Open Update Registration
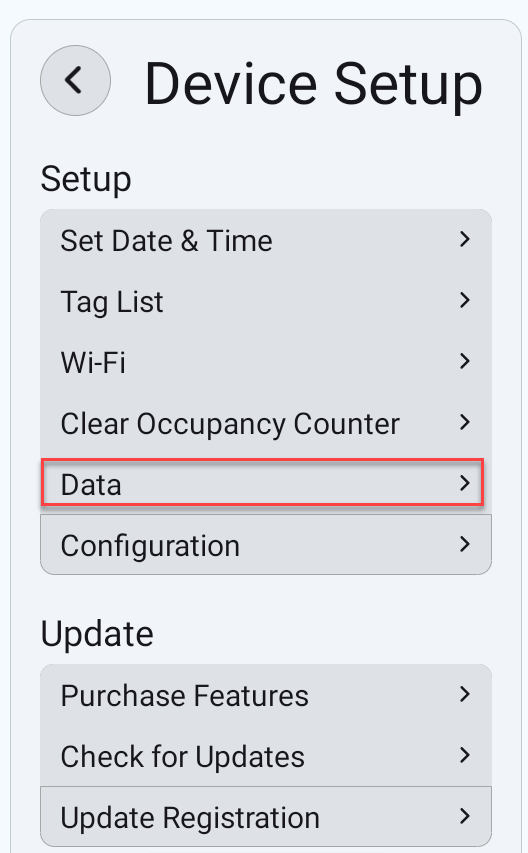This screenshot has width=528, height=853. point(266,817)
